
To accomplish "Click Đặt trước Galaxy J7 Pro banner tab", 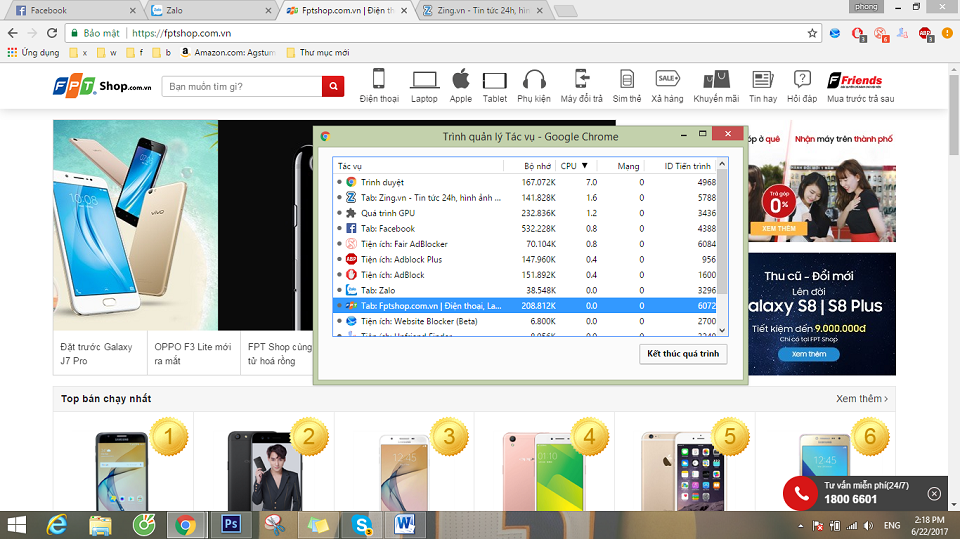I will click(100, 353).
